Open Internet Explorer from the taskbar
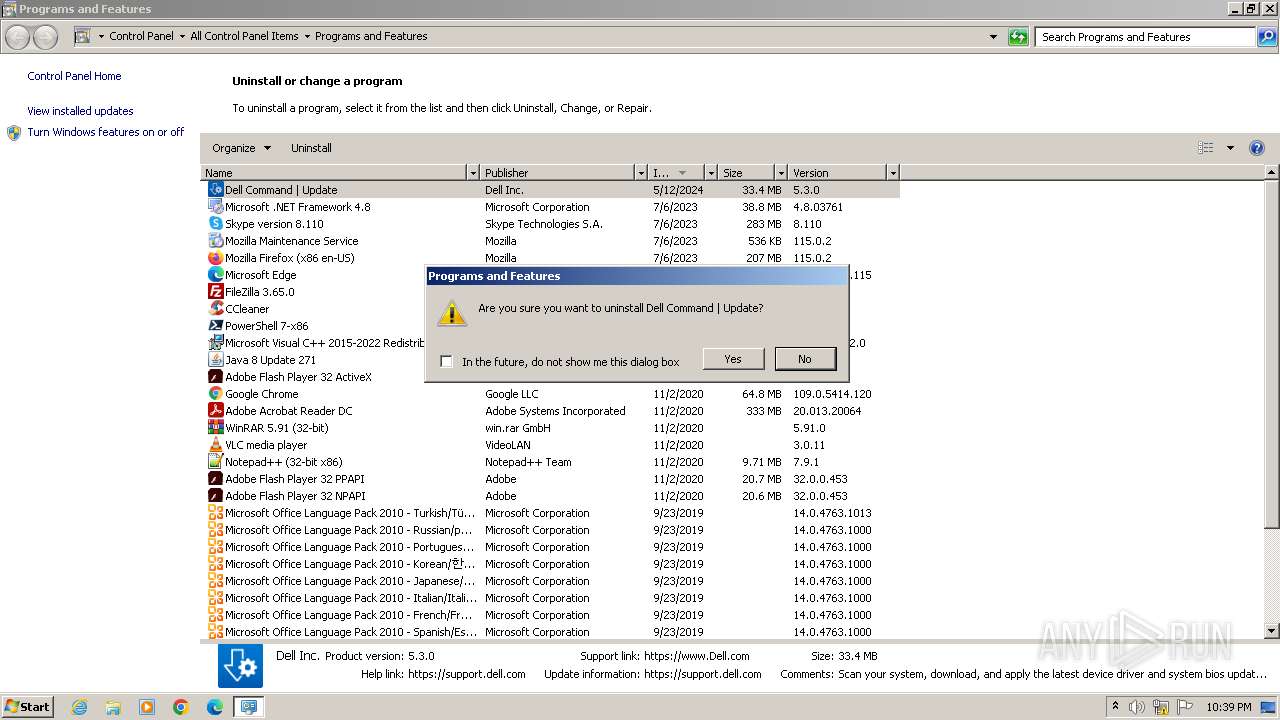1280x720 pixels. pyautogui.click(x=79, y=707)
